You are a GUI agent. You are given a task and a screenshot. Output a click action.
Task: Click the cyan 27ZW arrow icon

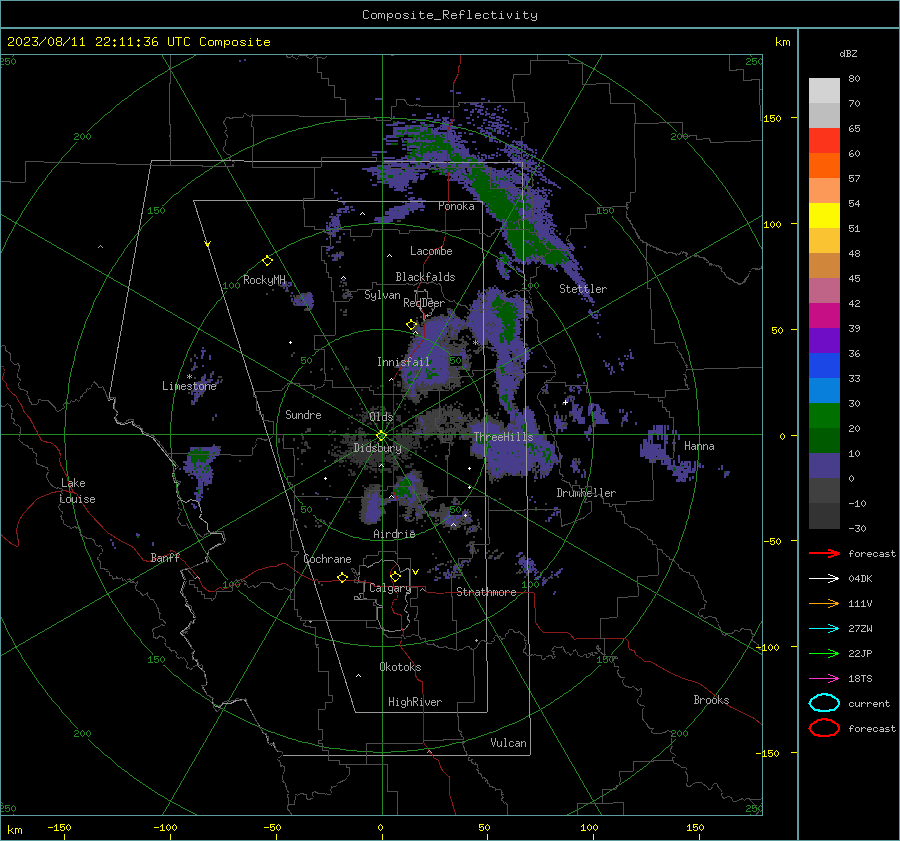click(824, 629)
